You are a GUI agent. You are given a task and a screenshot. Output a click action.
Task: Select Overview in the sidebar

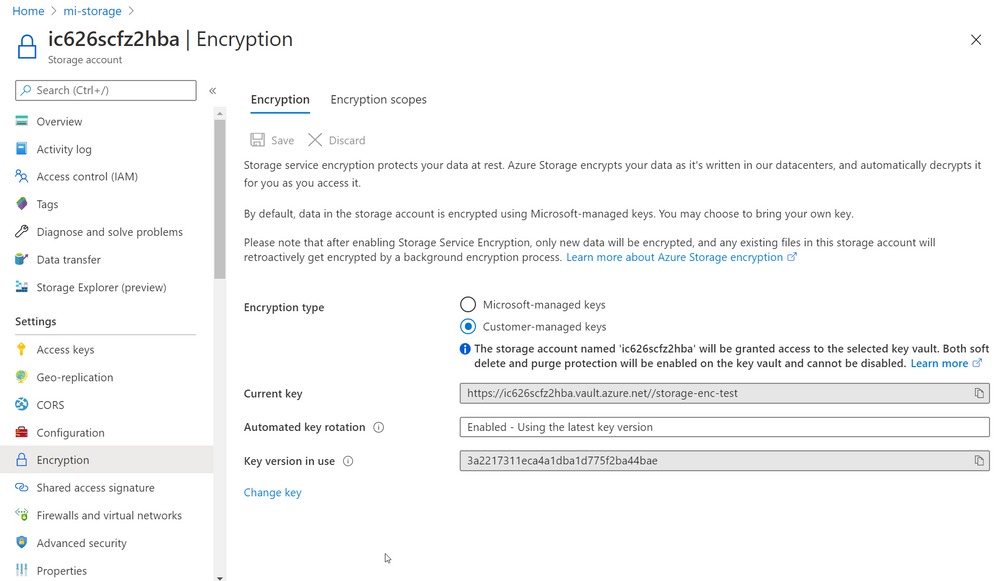(x=60, y=121)
